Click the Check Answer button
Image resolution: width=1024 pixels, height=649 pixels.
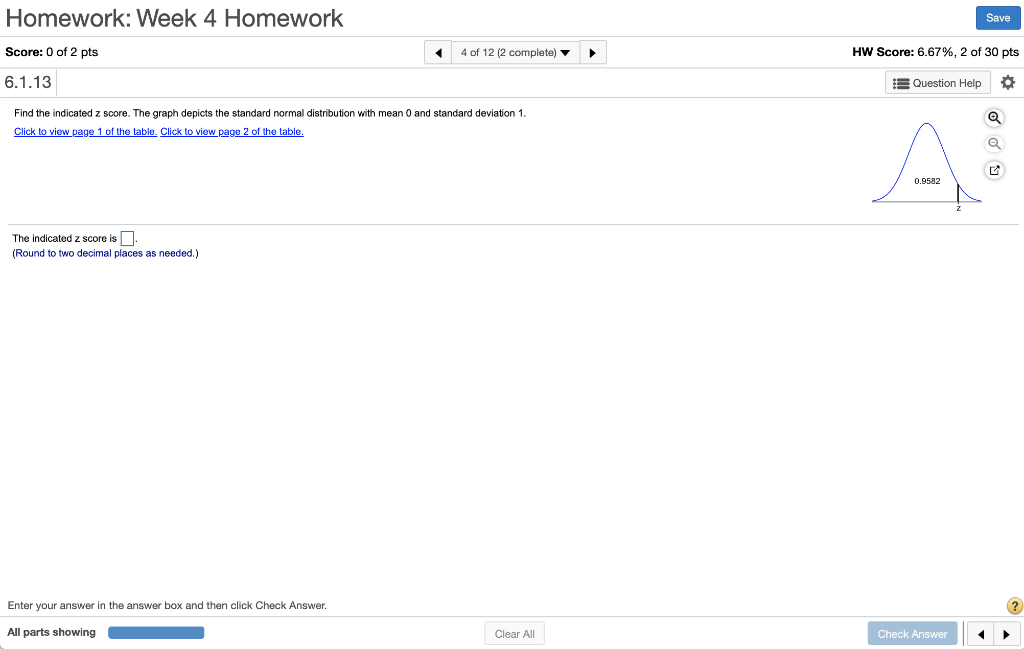912,633
